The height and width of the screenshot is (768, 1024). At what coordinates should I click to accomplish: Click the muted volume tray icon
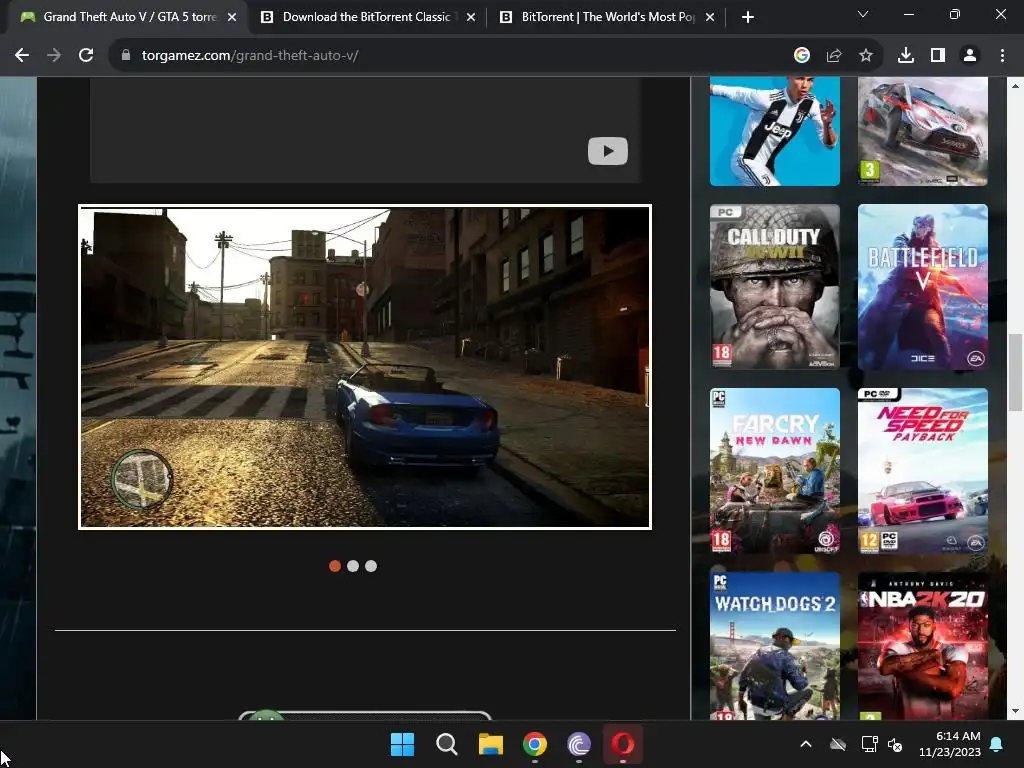895,744
